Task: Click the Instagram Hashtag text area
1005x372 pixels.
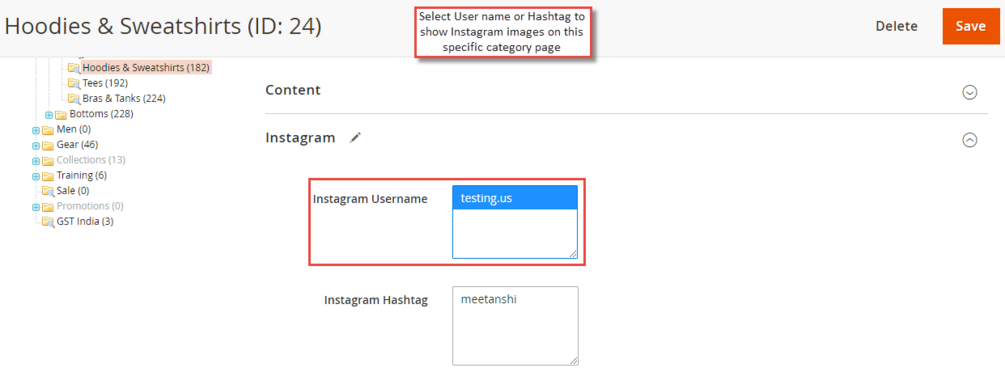Action: coord(515,326)
